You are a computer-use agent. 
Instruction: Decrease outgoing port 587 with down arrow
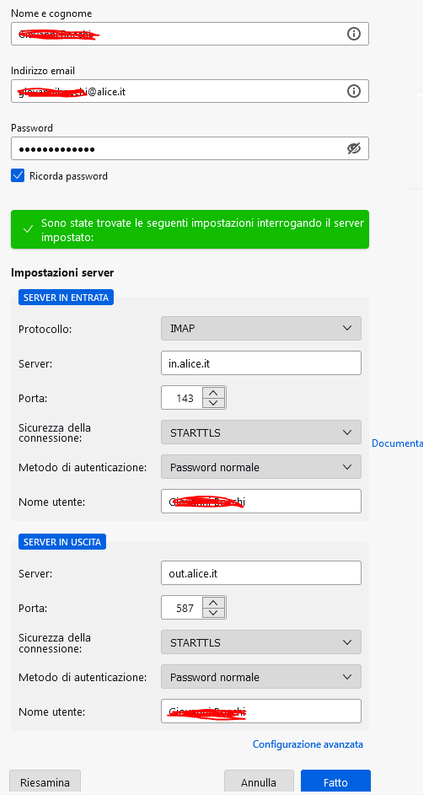[214, 614]
